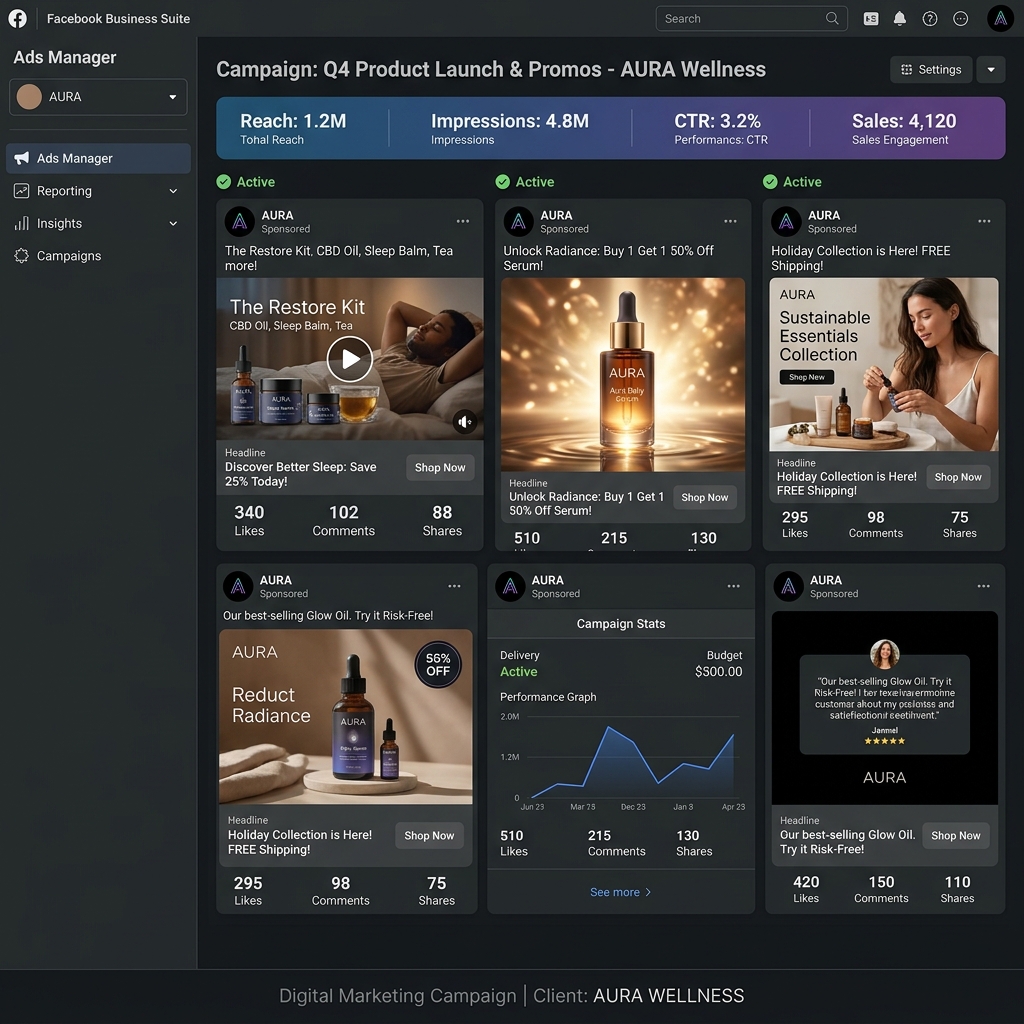
Task: Play the Restore Kit video
Action: coord(350,359)
